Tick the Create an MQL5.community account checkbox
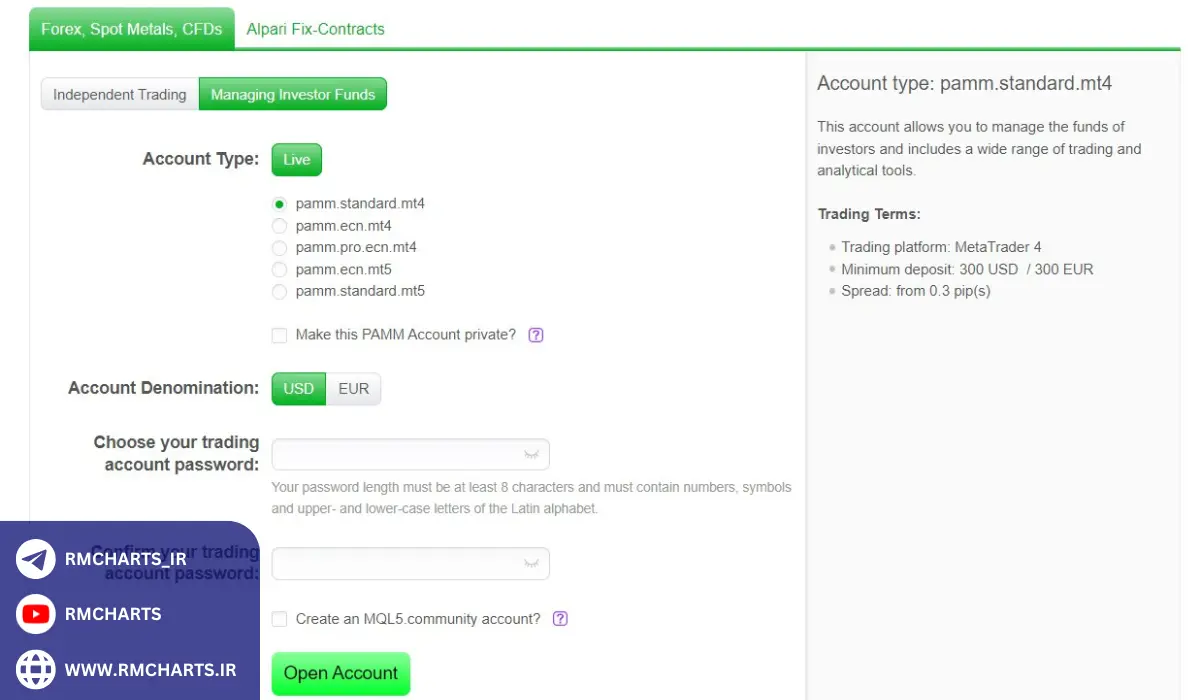Image resolution: width=1200 pixels, height=700 pixels. 280,619
